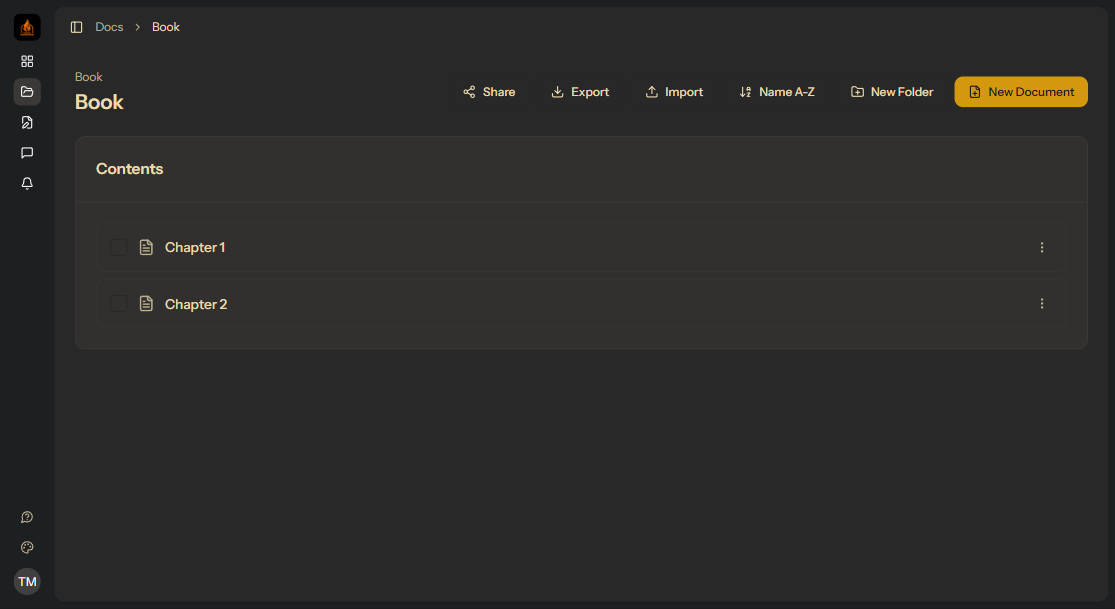Open the three-dot menu for Chapter 1
The height and width of the screenshot is (609, 1115).
(x=1042, y=247)
